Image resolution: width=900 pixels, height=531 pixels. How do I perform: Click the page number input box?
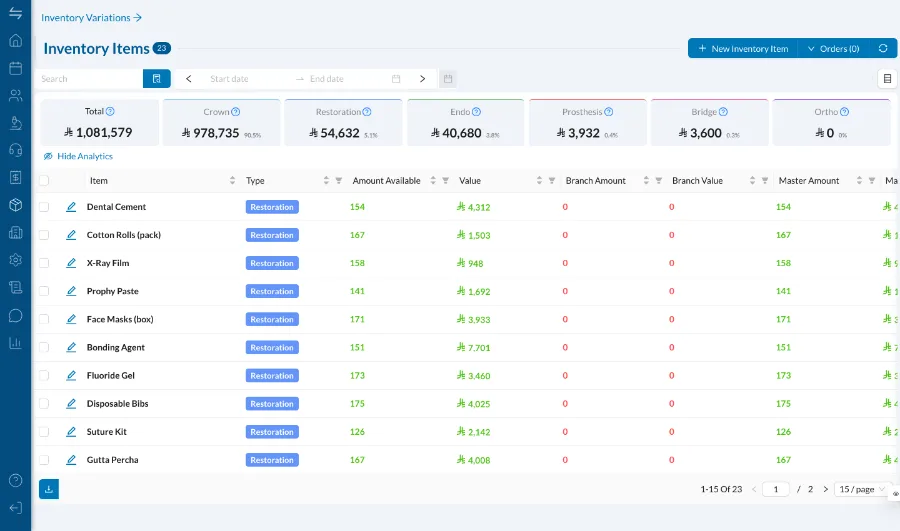[776, 489]
